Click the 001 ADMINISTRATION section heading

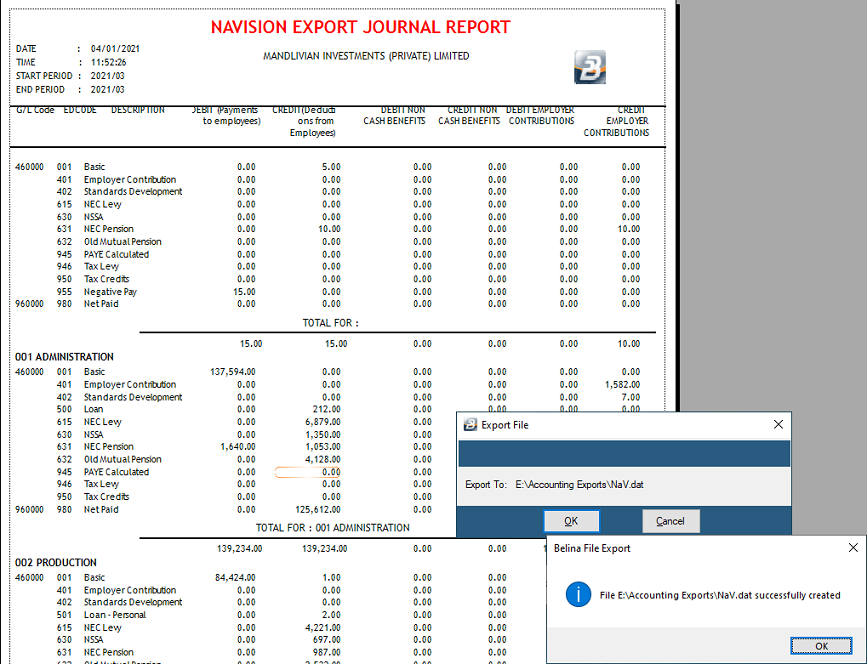click(x=64, y=357)
